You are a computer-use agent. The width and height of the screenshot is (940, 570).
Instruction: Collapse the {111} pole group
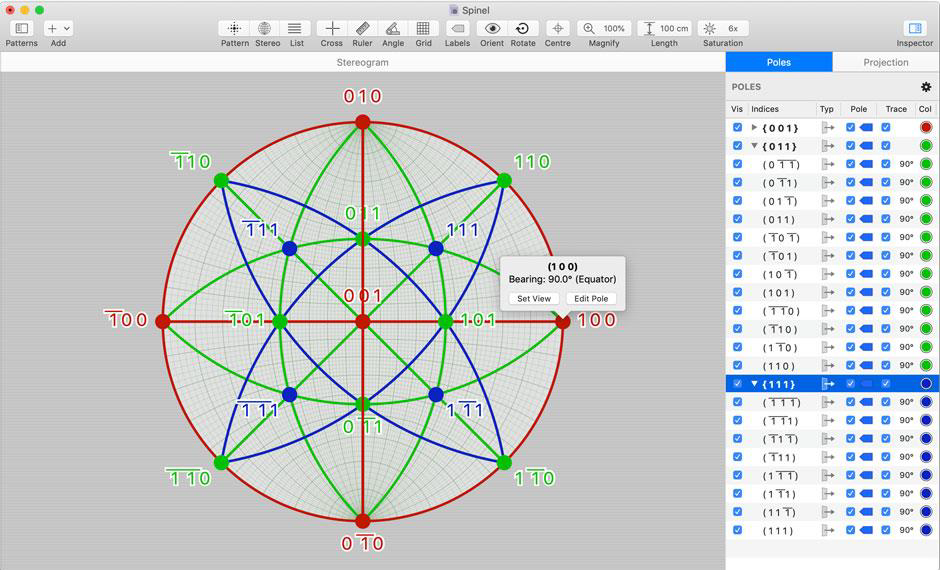click(755, 384)
